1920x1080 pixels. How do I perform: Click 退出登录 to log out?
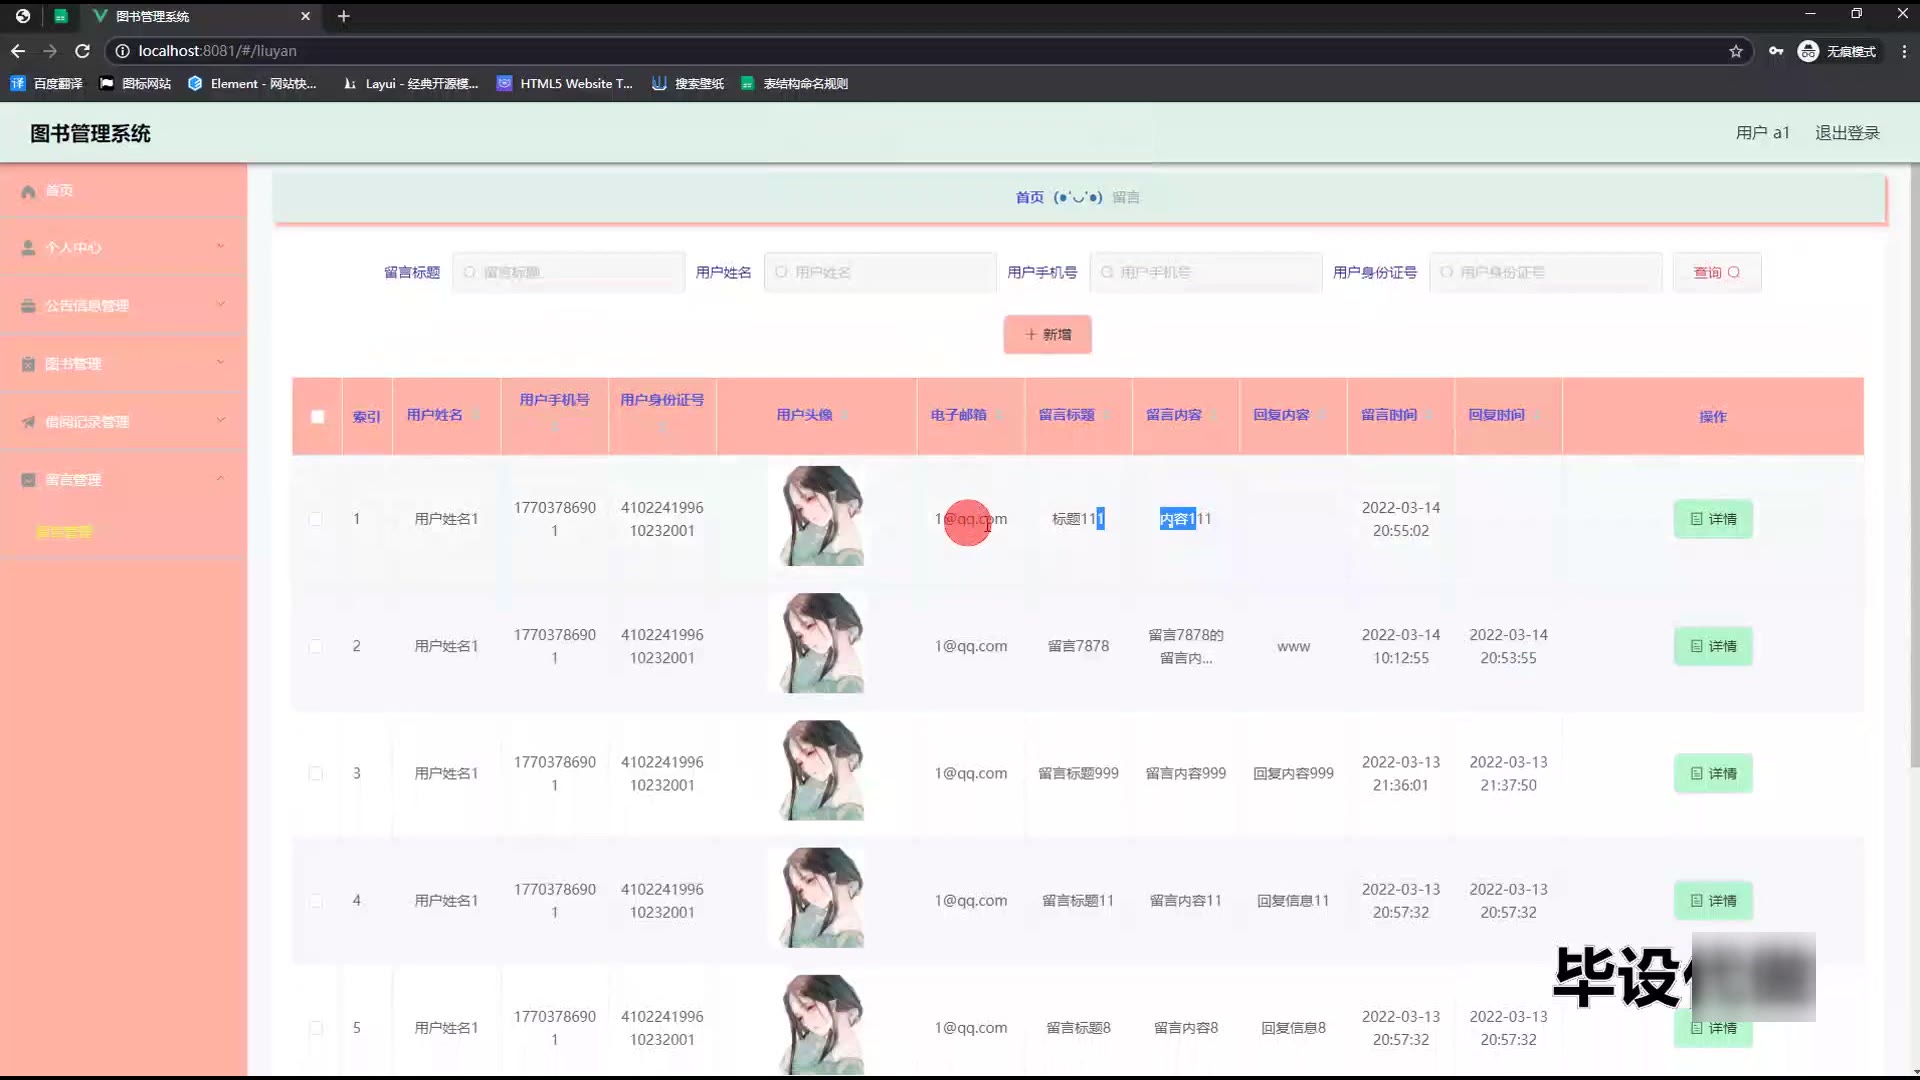click(x=1846, y=133)
